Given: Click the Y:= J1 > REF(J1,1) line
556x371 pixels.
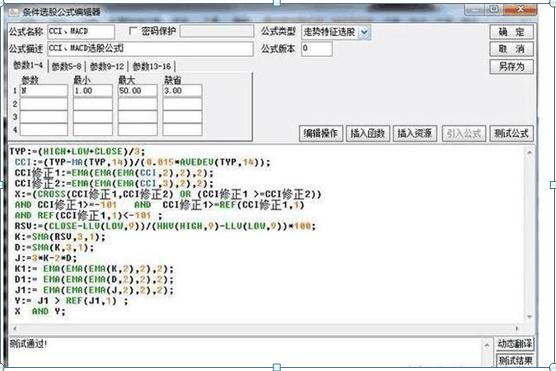Looking at the screenshot, I should (72, 301).
